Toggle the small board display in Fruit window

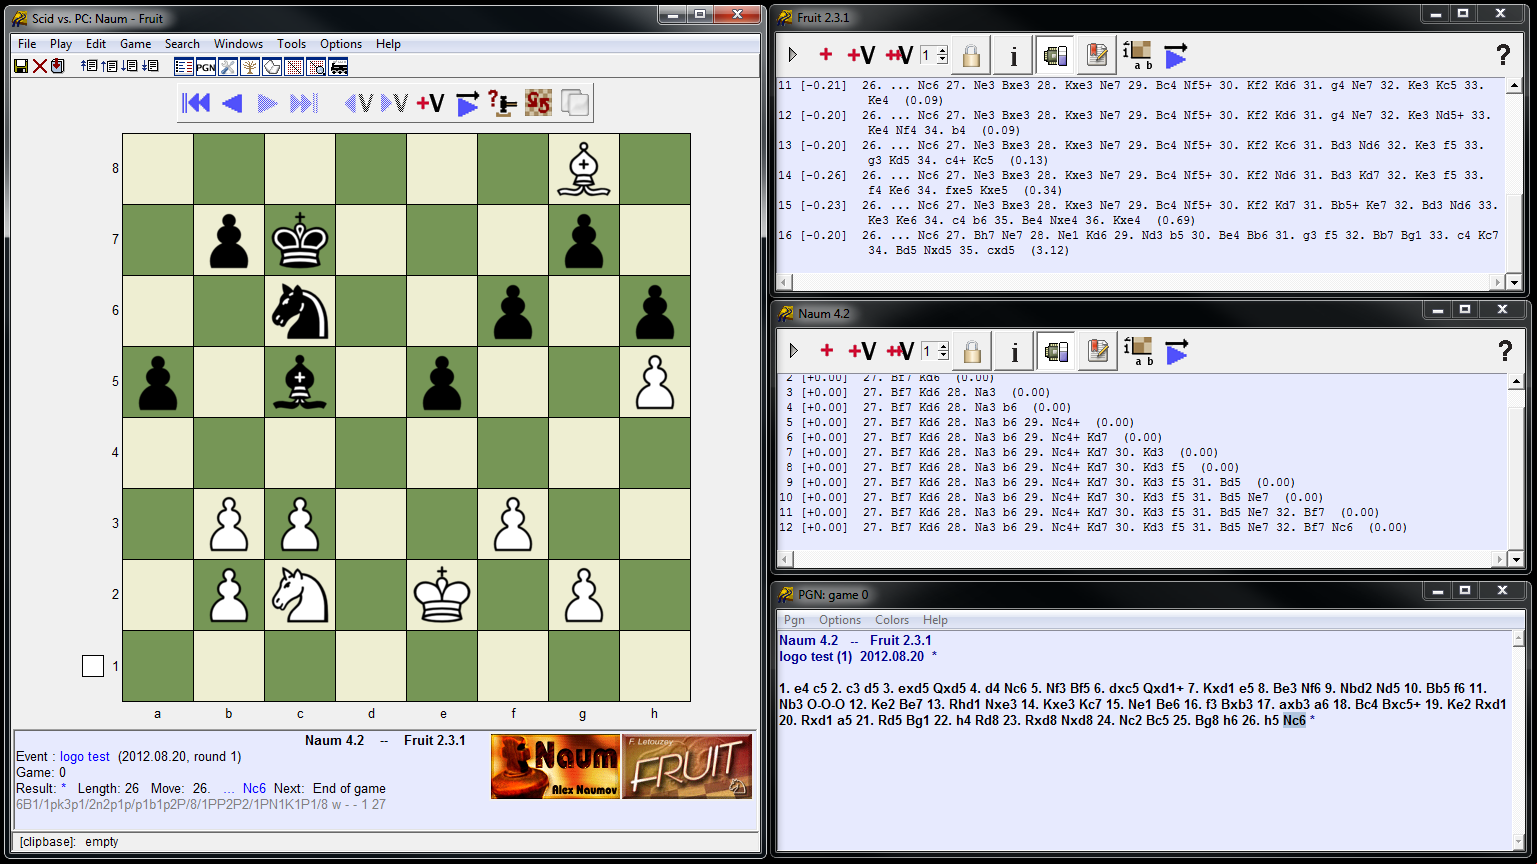1137,56
